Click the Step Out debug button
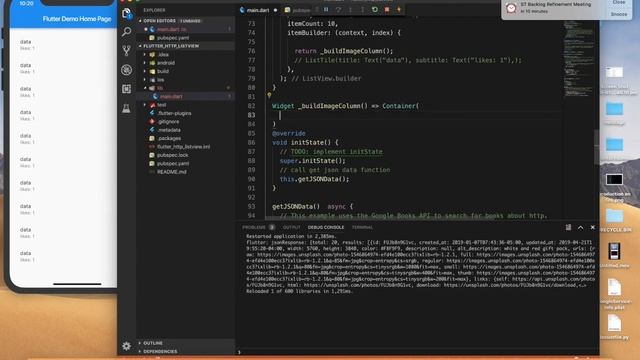The height and width of the screenshot is (360, 640). click(x=362, y=9)
